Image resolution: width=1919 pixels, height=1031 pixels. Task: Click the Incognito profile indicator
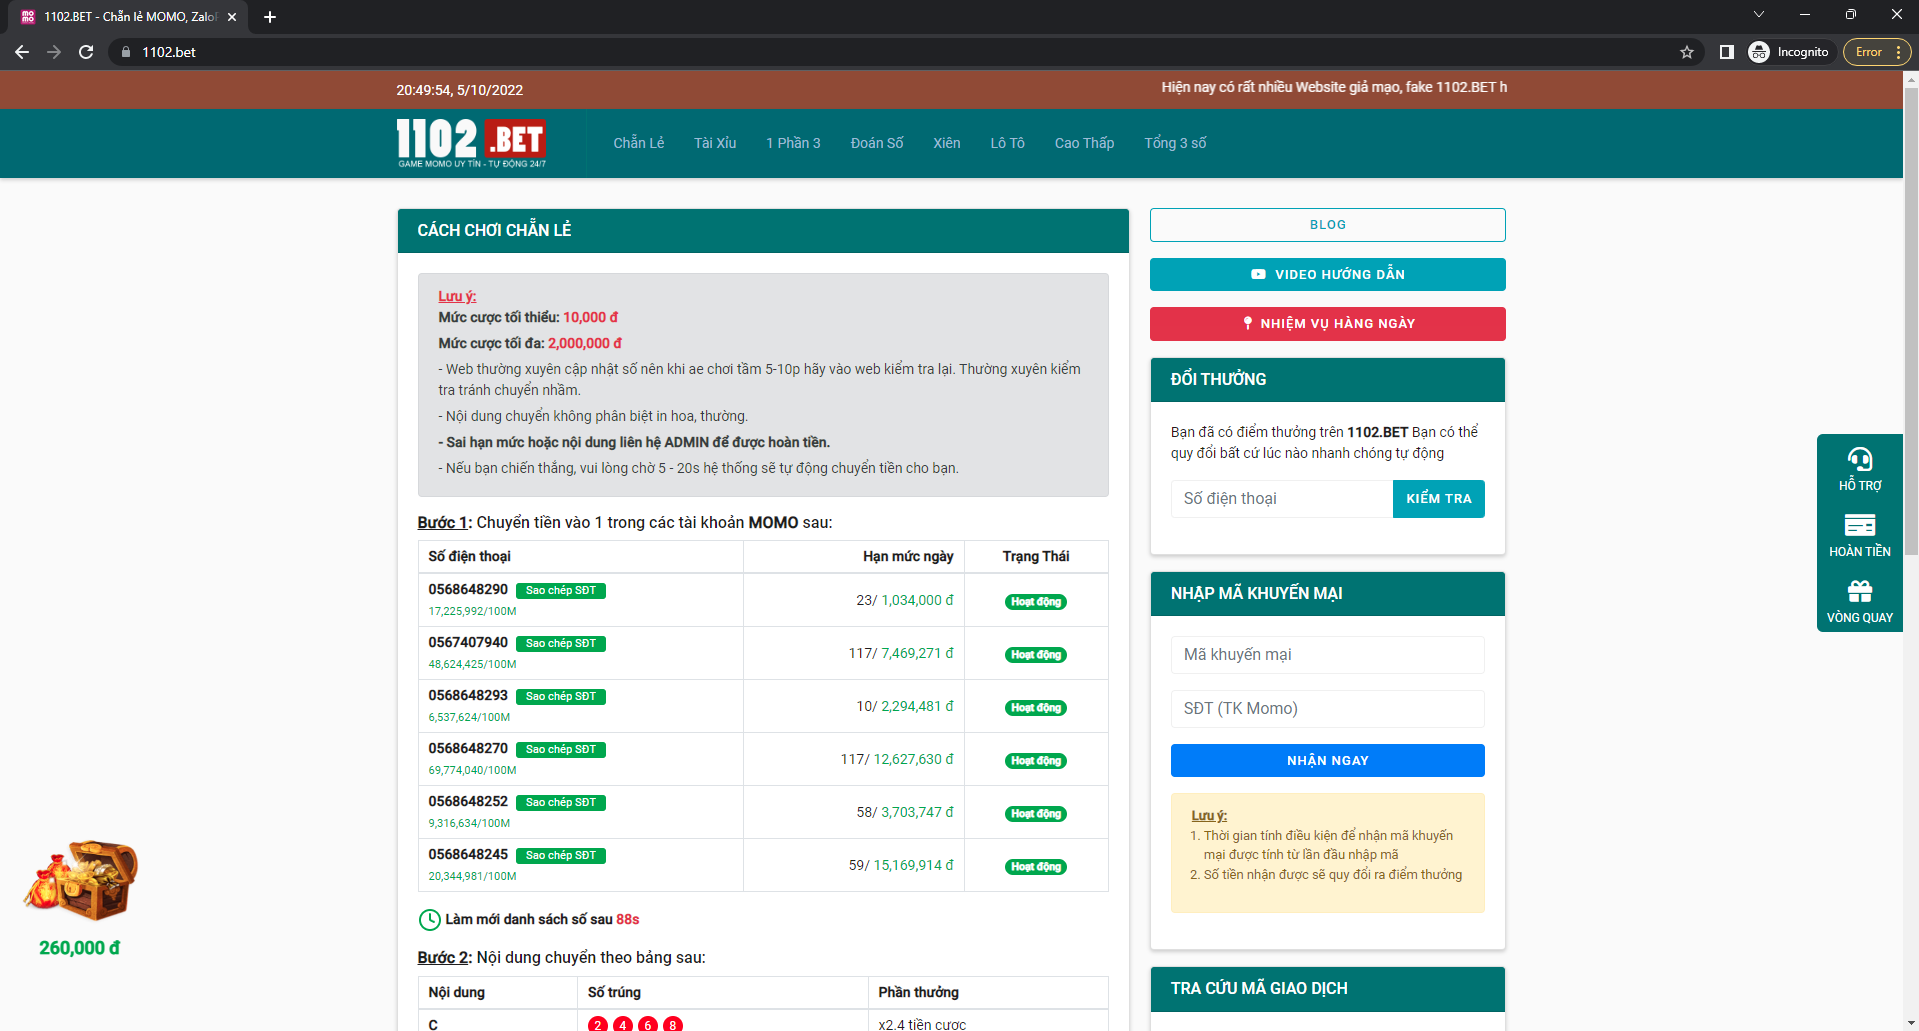pyautogui.click(x=1789, y=52)
